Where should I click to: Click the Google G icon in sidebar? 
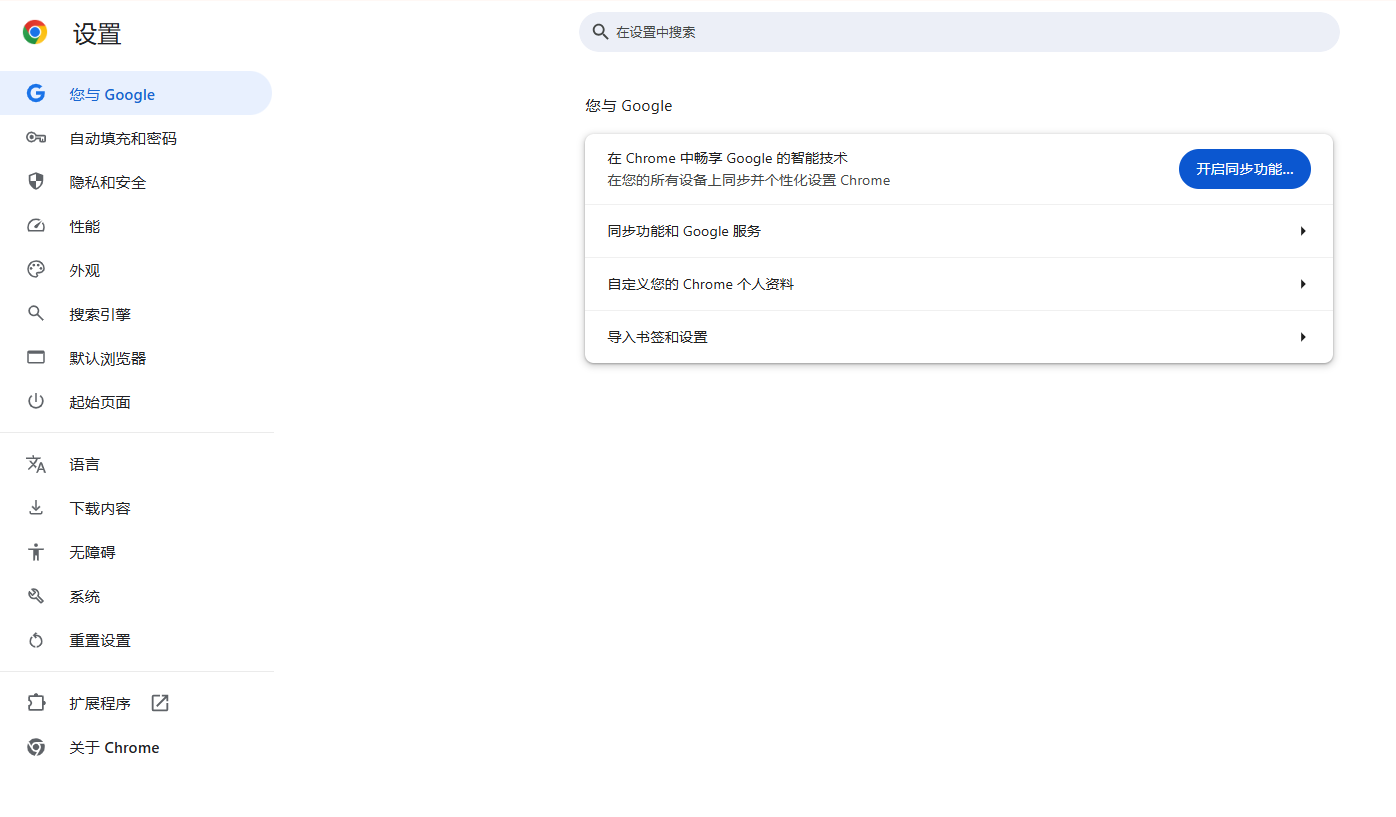coord(36,94)
